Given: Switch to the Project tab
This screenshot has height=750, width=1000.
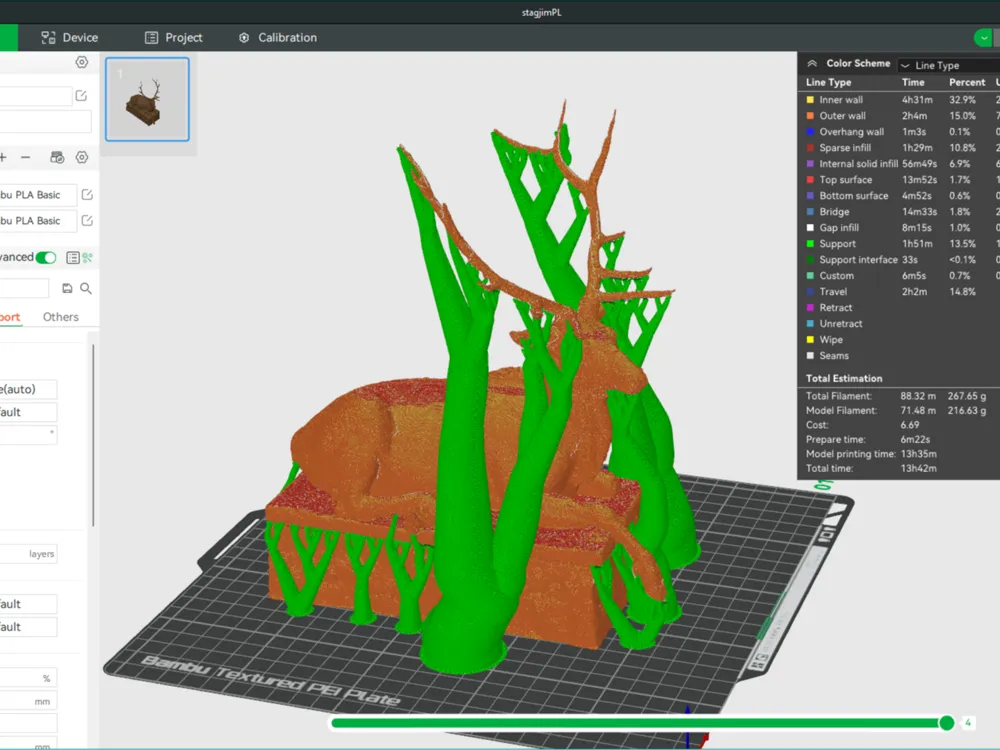Looking at the screenshot, I should pos(173,38).
